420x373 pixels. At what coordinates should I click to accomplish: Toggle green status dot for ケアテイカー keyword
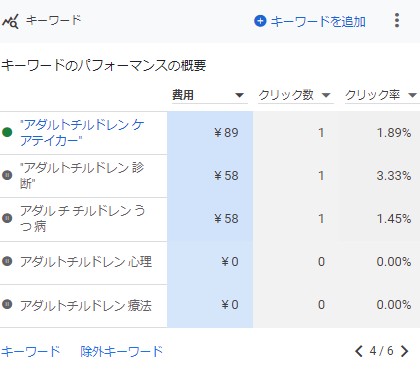coord(7,132)
